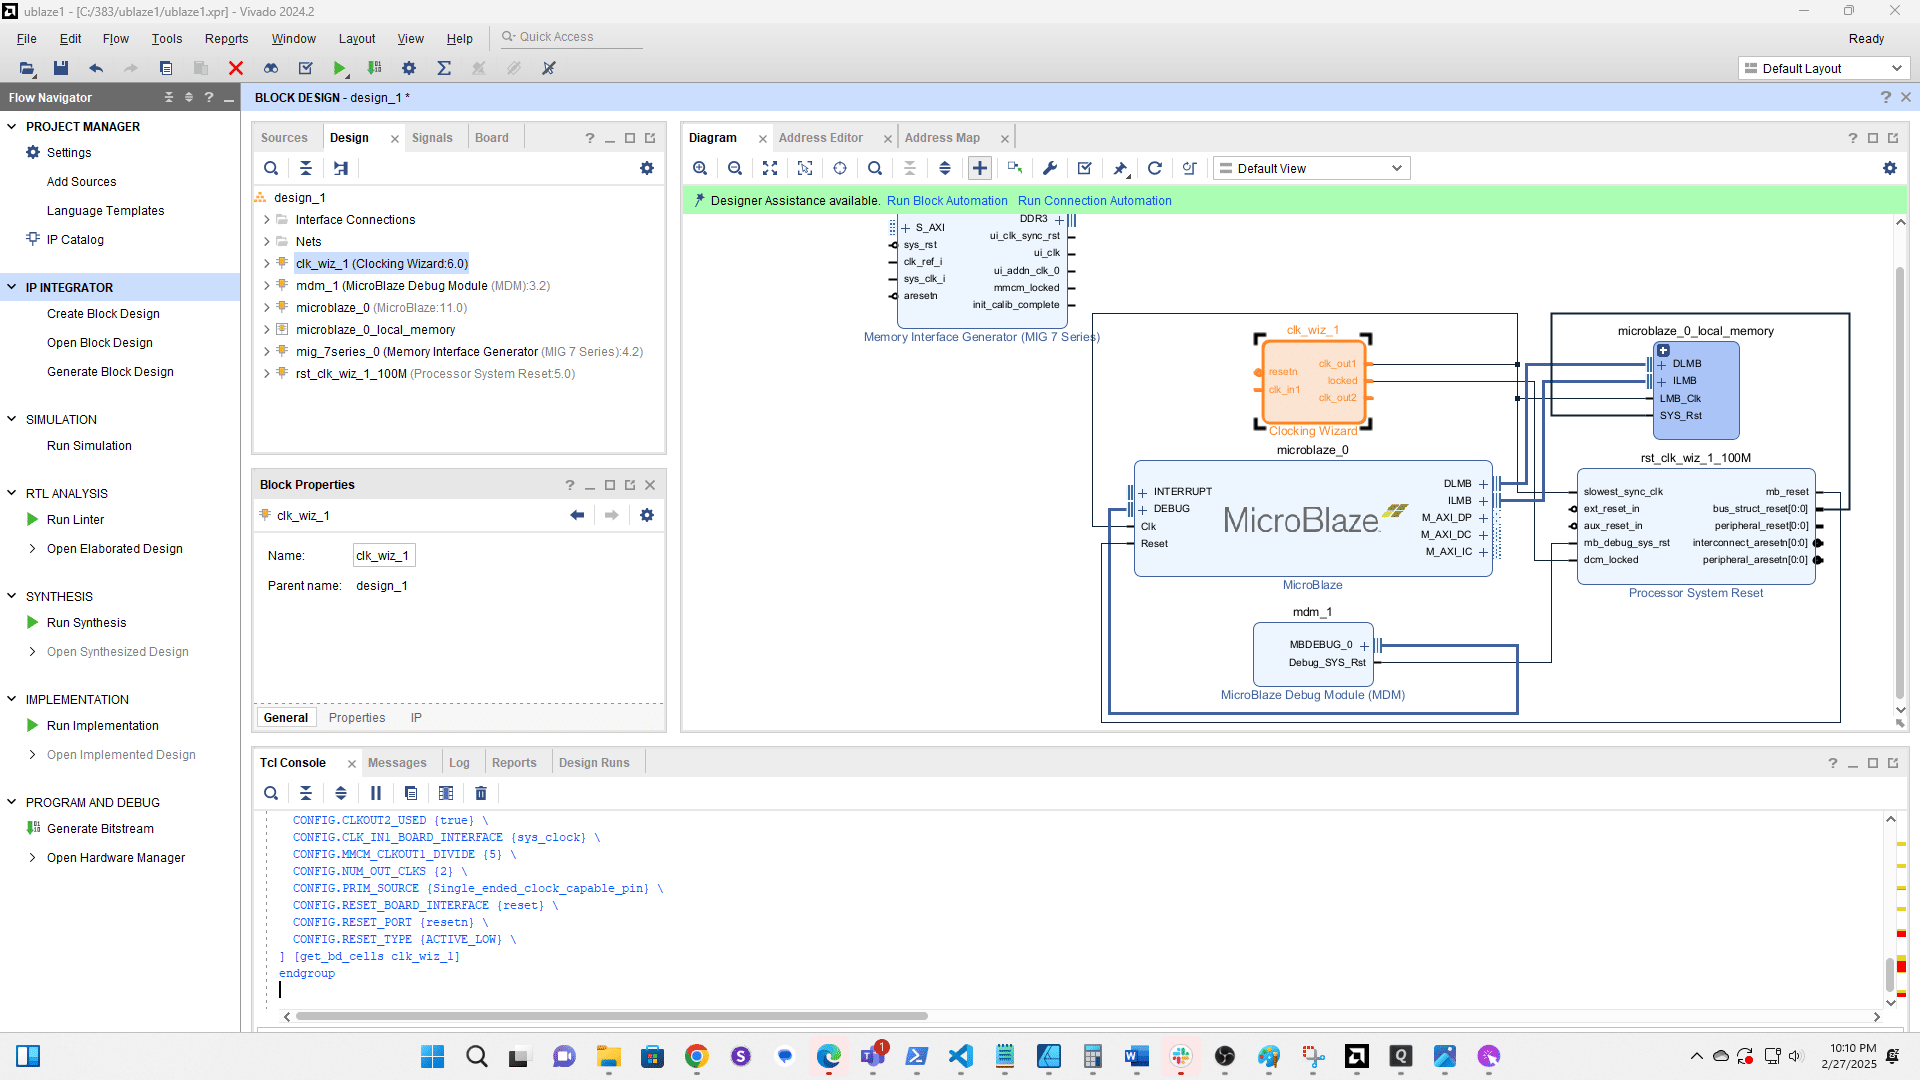Image resolution: width=1920 pixels, height=1080 pixels.
Task: Zoom to fit the block diagram
Action: pyautogui.click(x=770, y=168)
